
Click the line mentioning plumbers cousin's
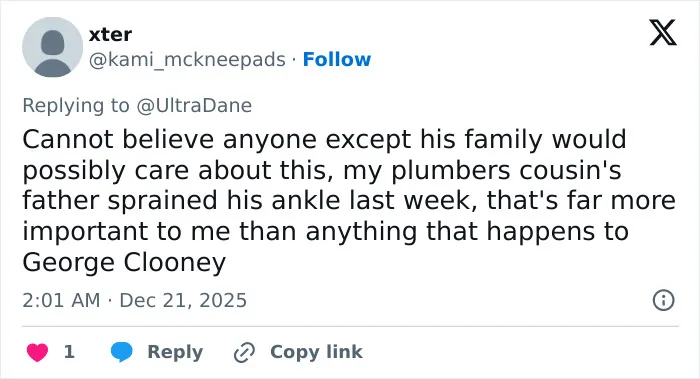click(322, 171)
